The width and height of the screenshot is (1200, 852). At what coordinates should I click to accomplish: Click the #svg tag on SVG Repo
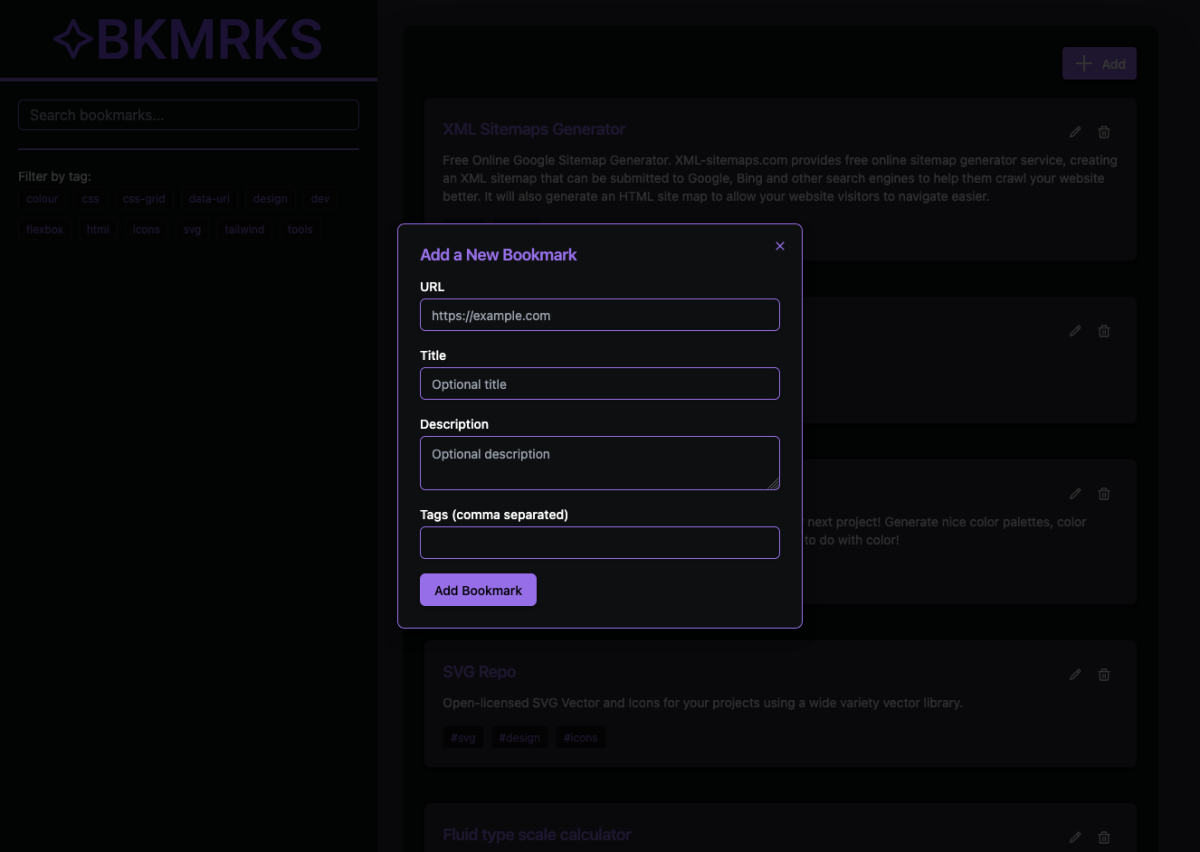(x=463, y=738)
